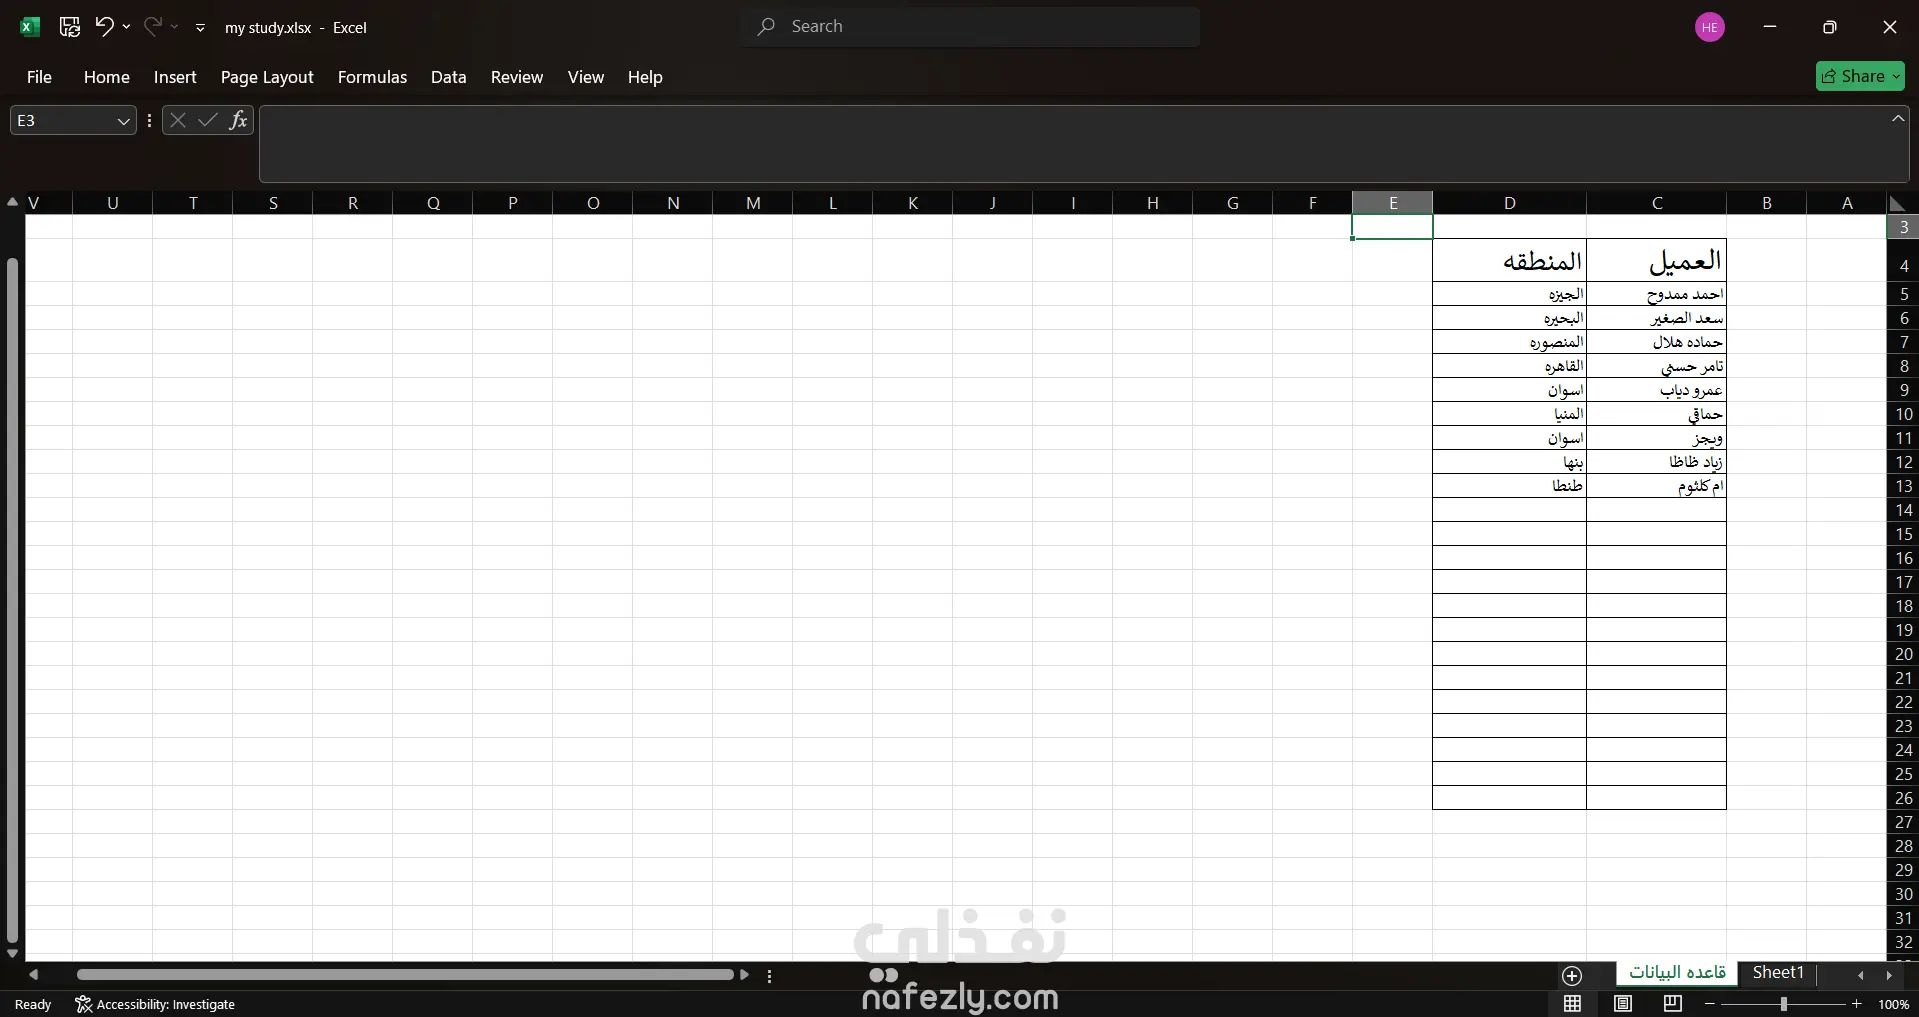Screen dimensions: 1919x1017
Task: Select the cell containing زياد ظاظا
Action: (x=1656, y=462)
